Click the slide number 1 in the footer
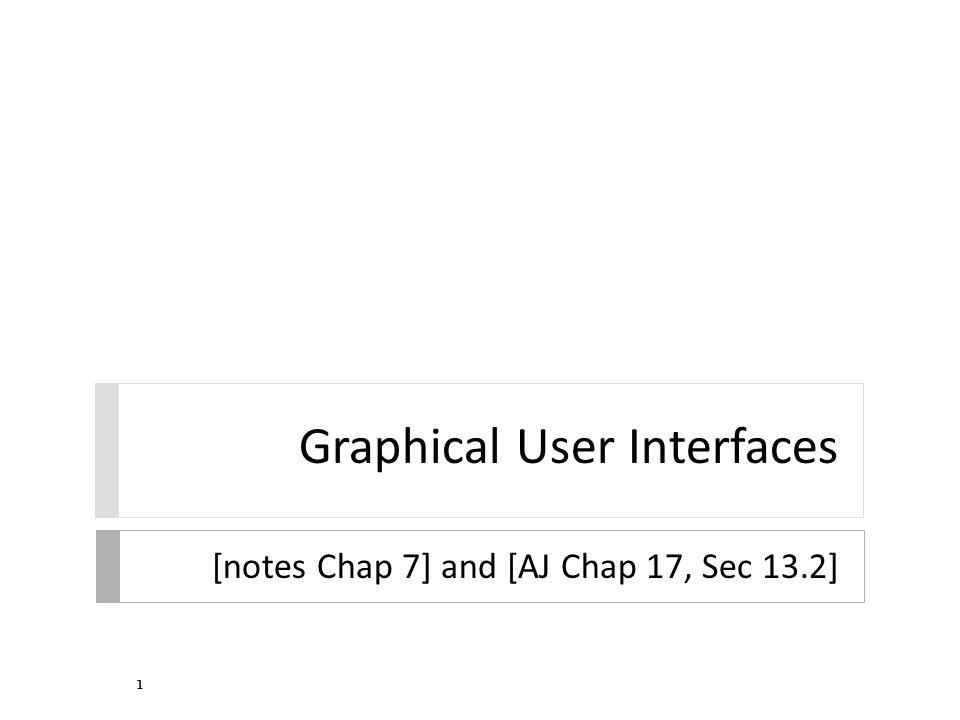Image resolution: width=960 pixels, height=720 pixels. 140,684
